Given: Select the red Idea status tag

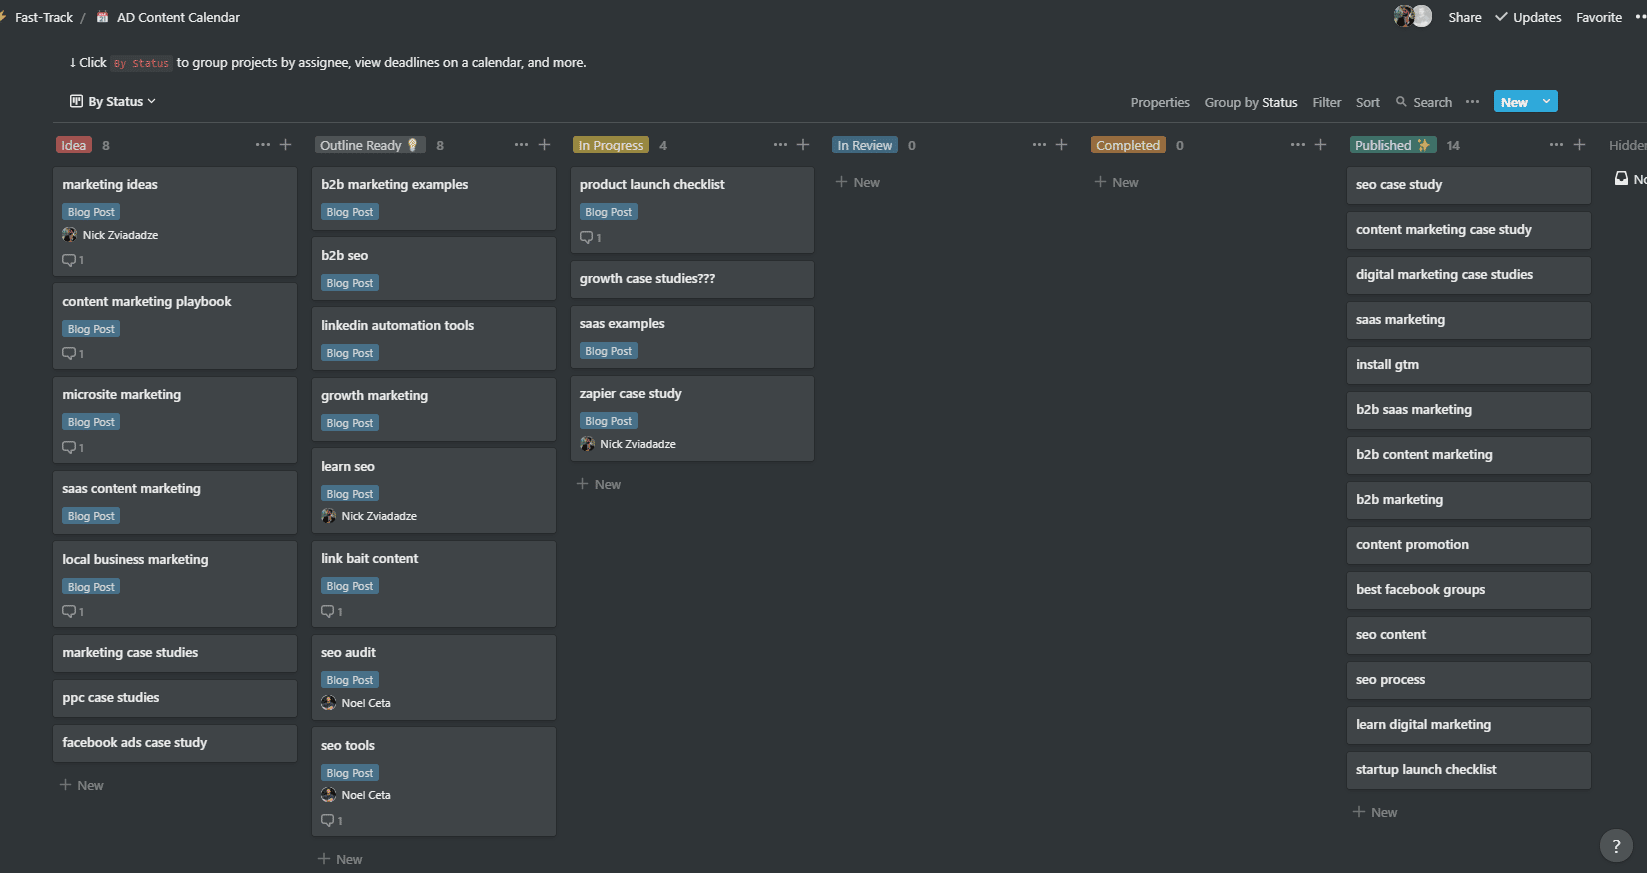Looking at the screenshot, I should click(74, 145).
